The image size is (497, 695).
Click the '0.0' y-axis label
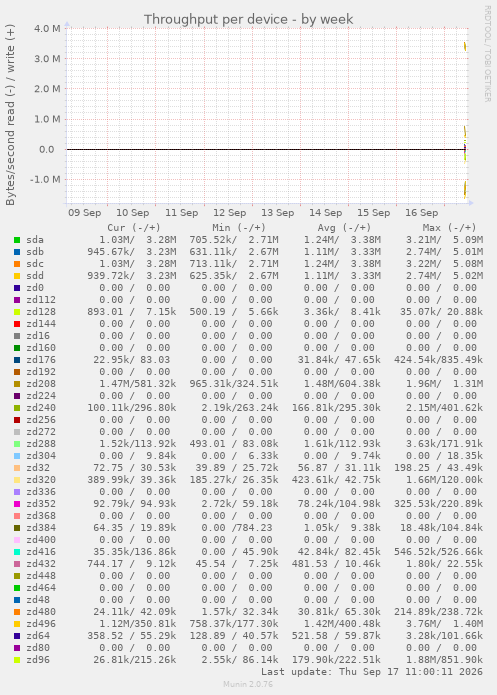click(47, 149)
